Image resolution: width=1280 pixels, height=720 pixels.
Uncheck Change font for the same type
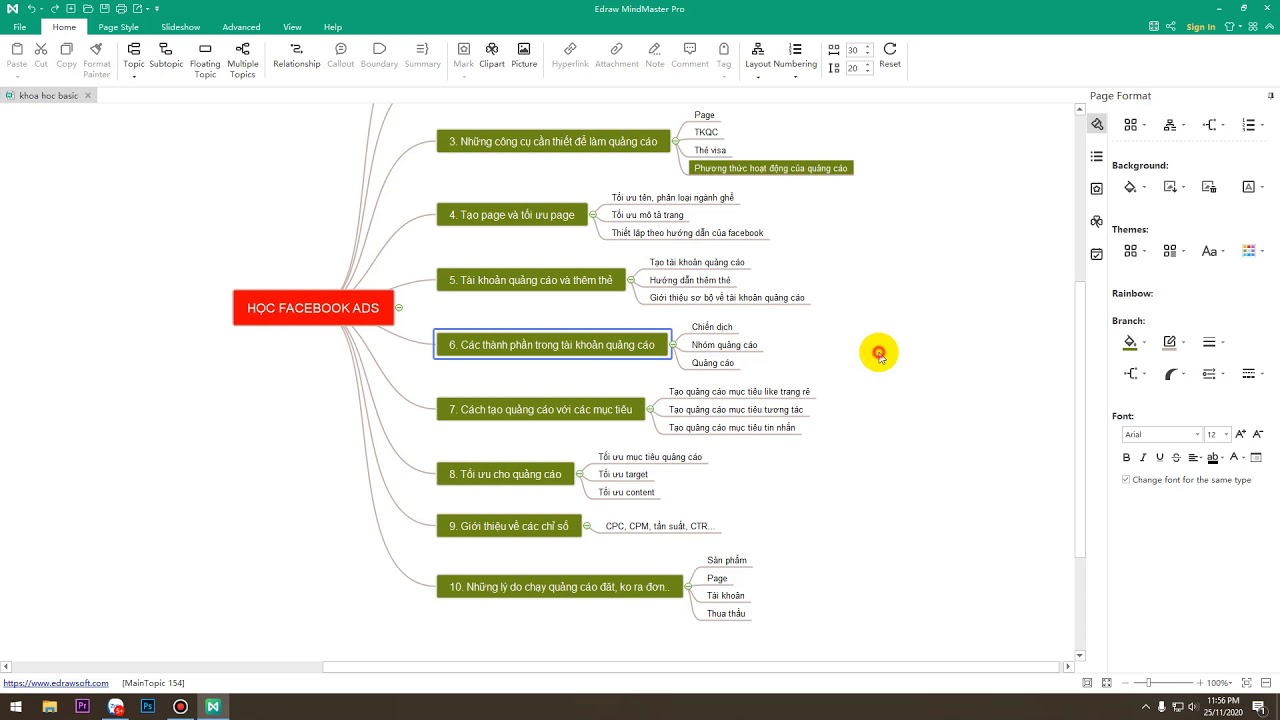[1126, 480]
